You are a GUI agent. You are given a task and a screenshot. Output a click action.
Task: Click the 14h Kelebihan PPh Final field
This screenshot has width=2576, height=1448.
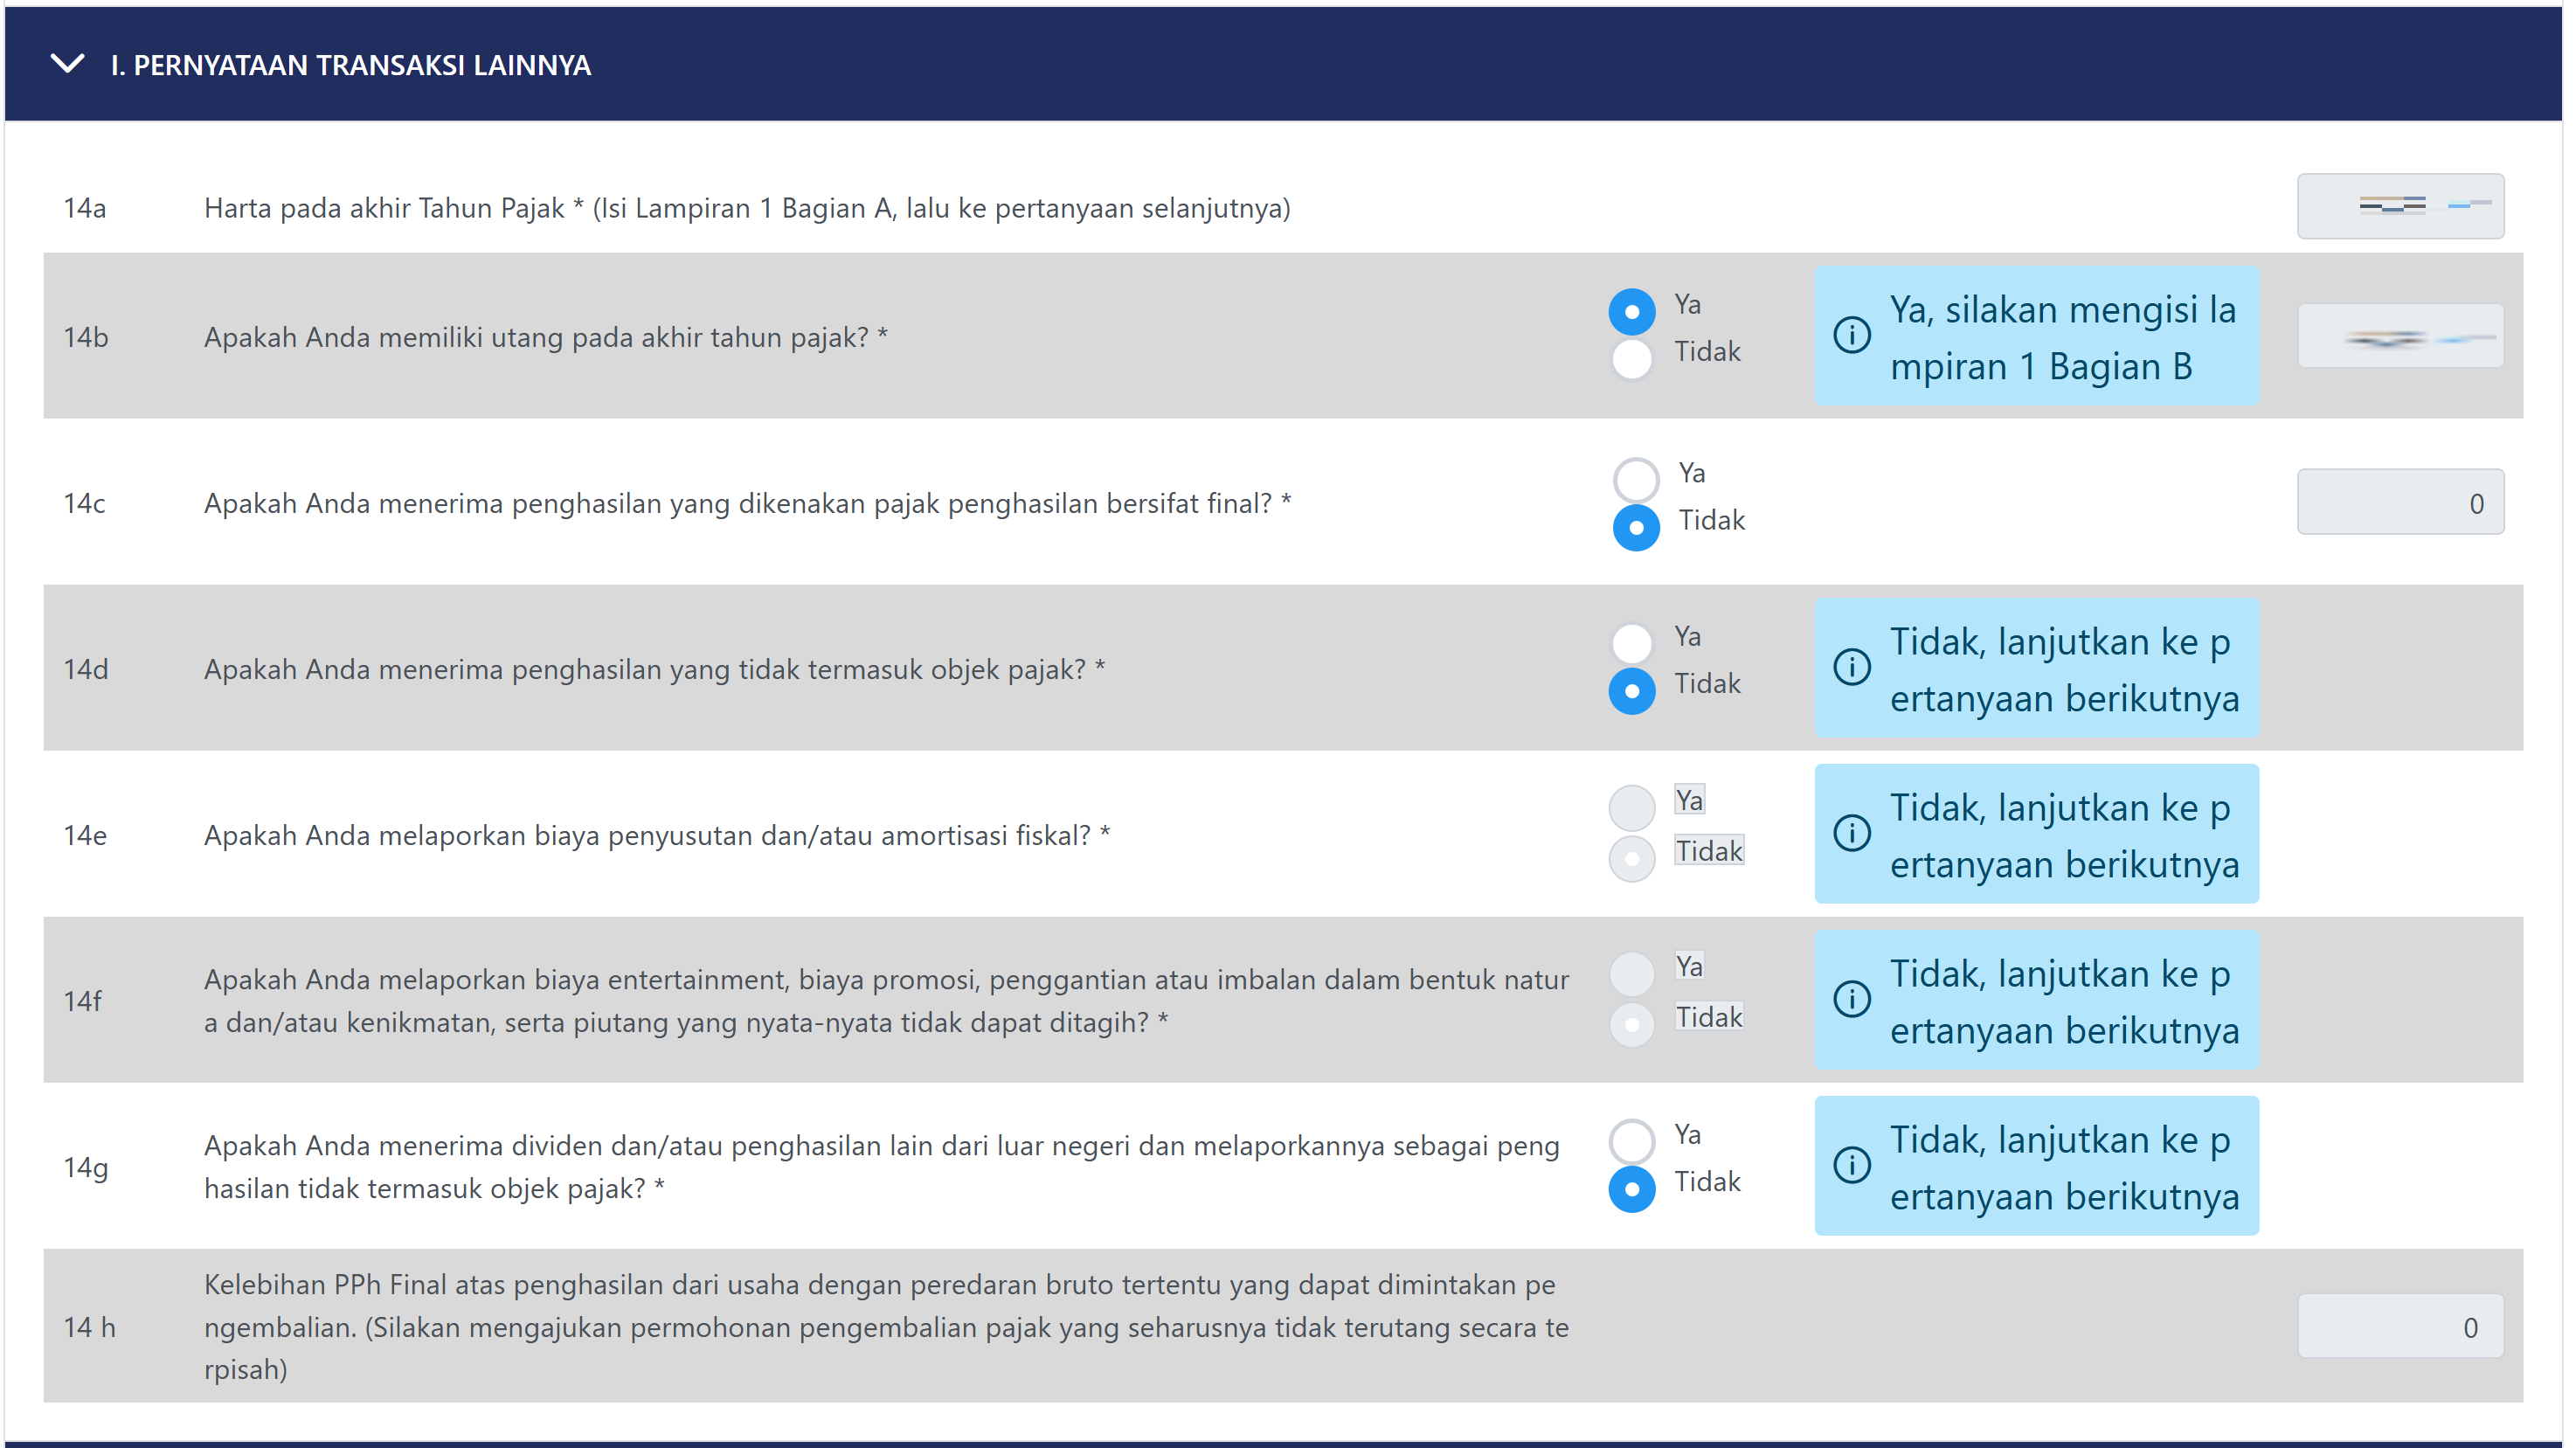tap(2400, 1327)
